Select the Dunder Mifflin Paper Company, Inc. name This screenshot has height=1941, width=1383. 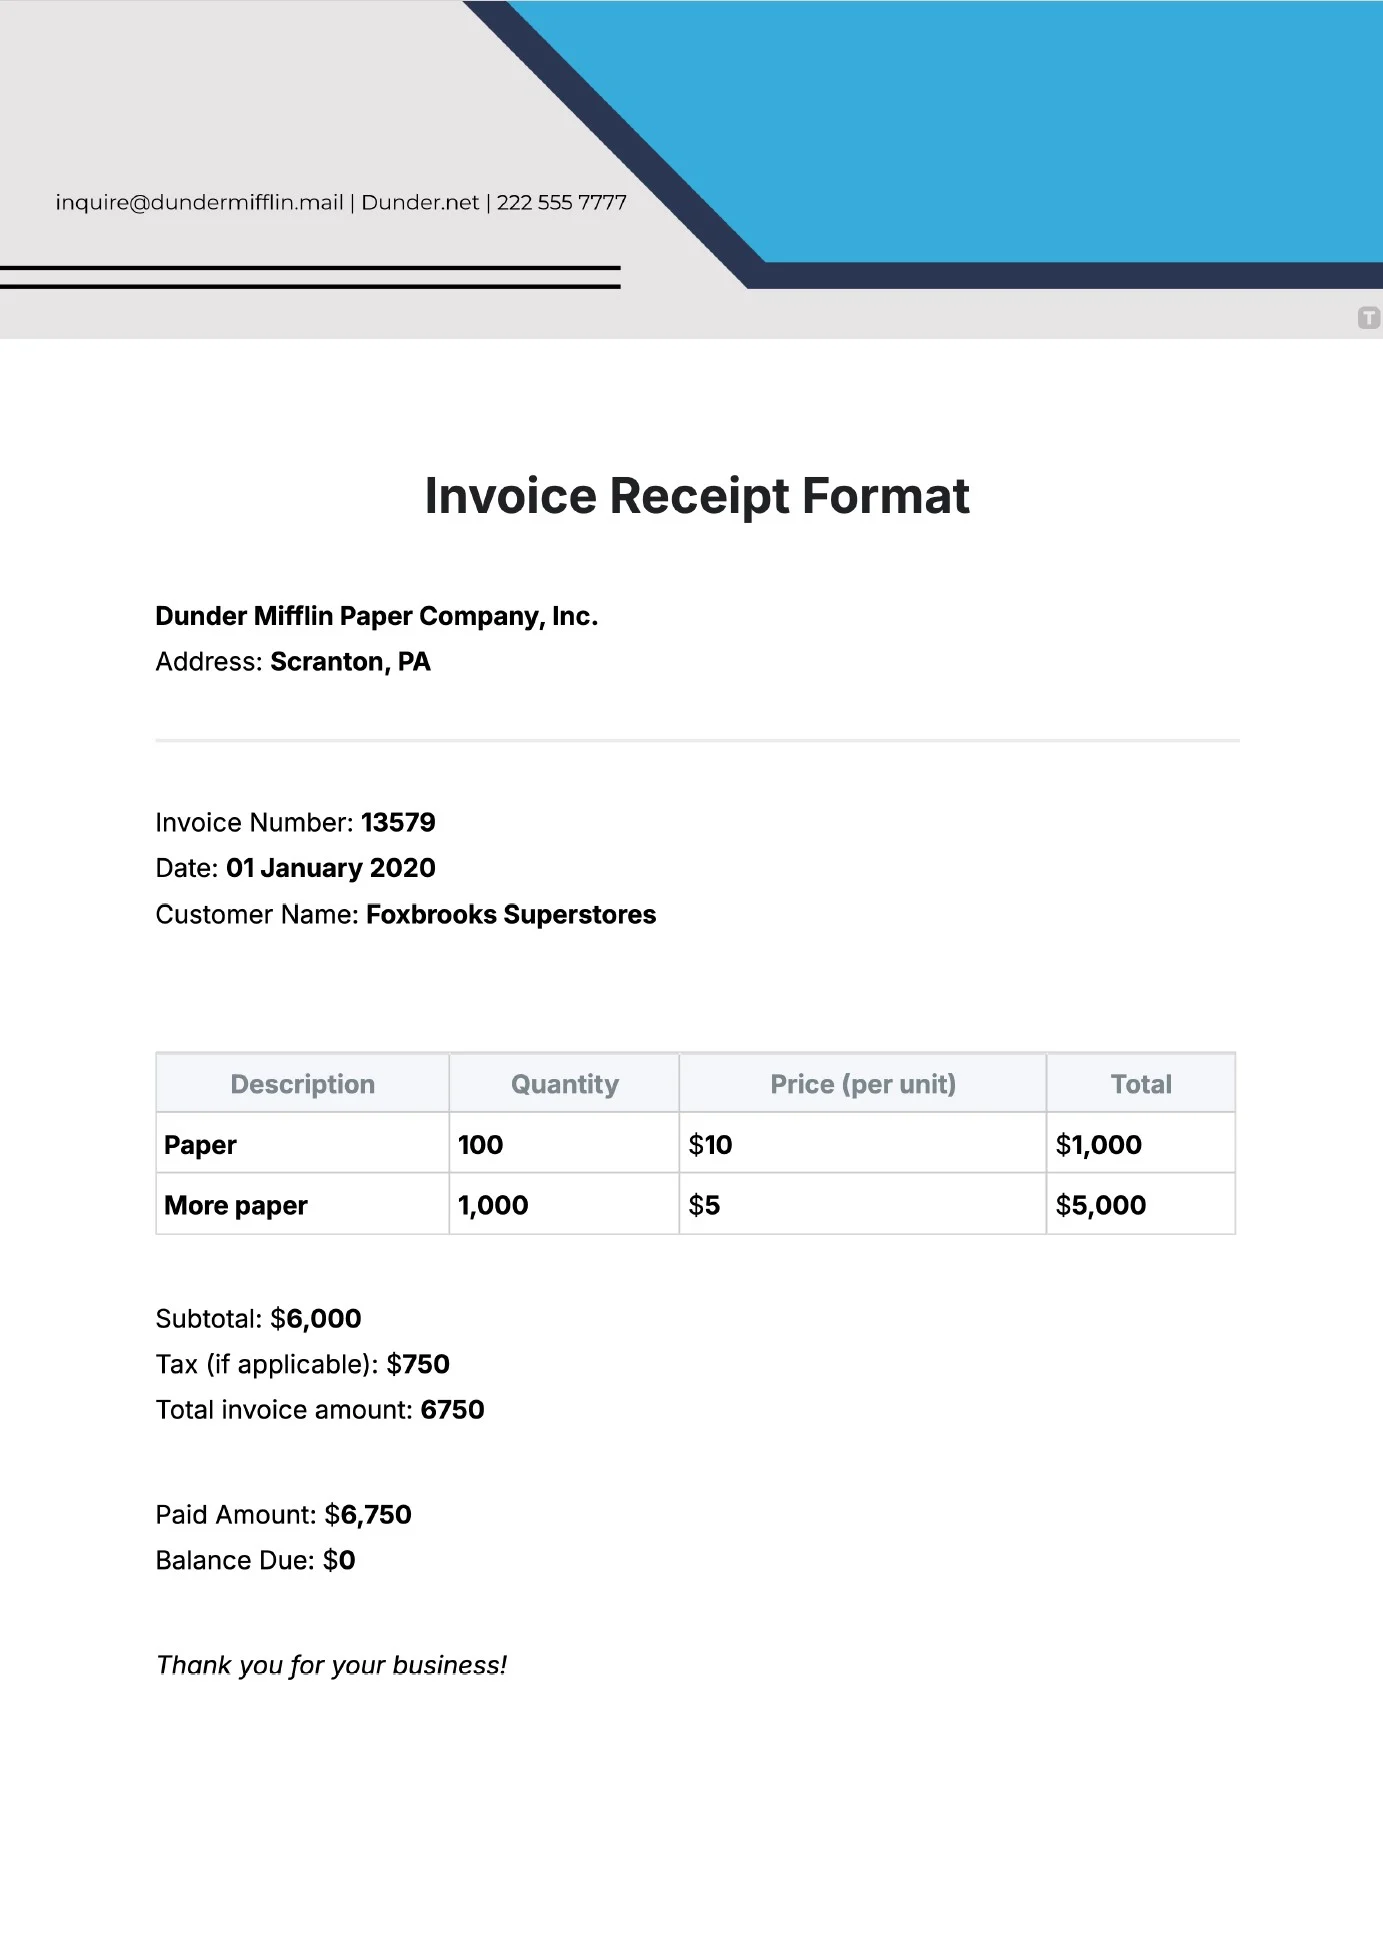[376, 616]
